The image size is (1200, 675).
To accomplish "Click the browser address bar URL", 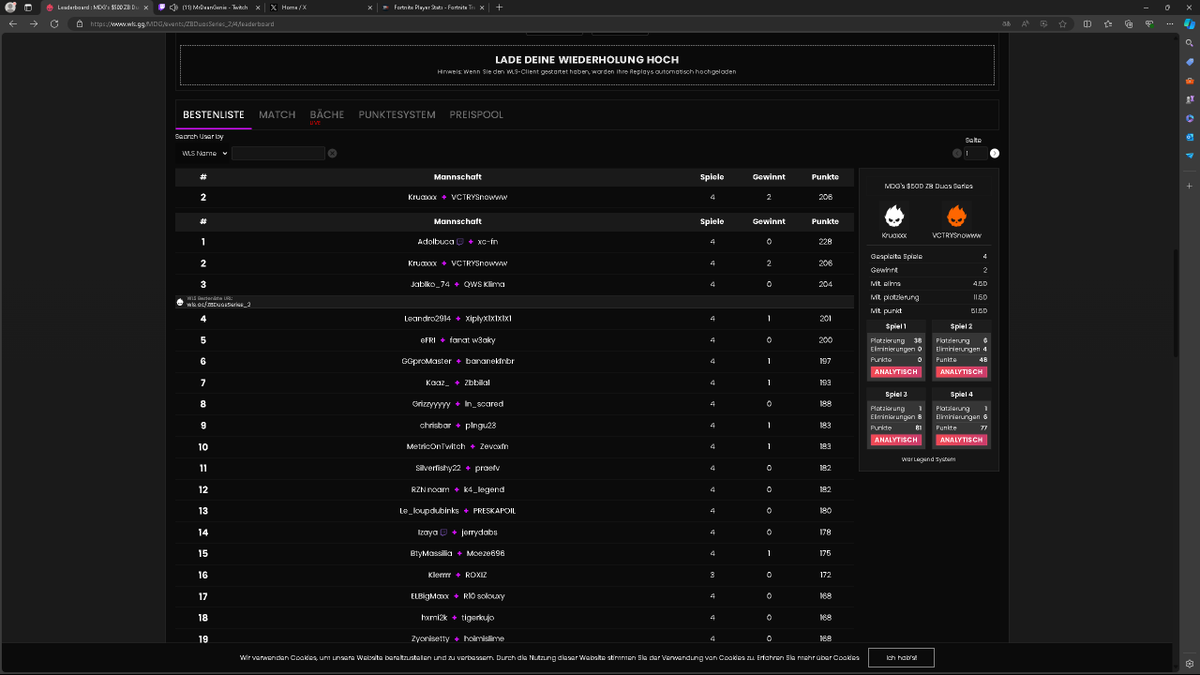I will coord(182,23).
